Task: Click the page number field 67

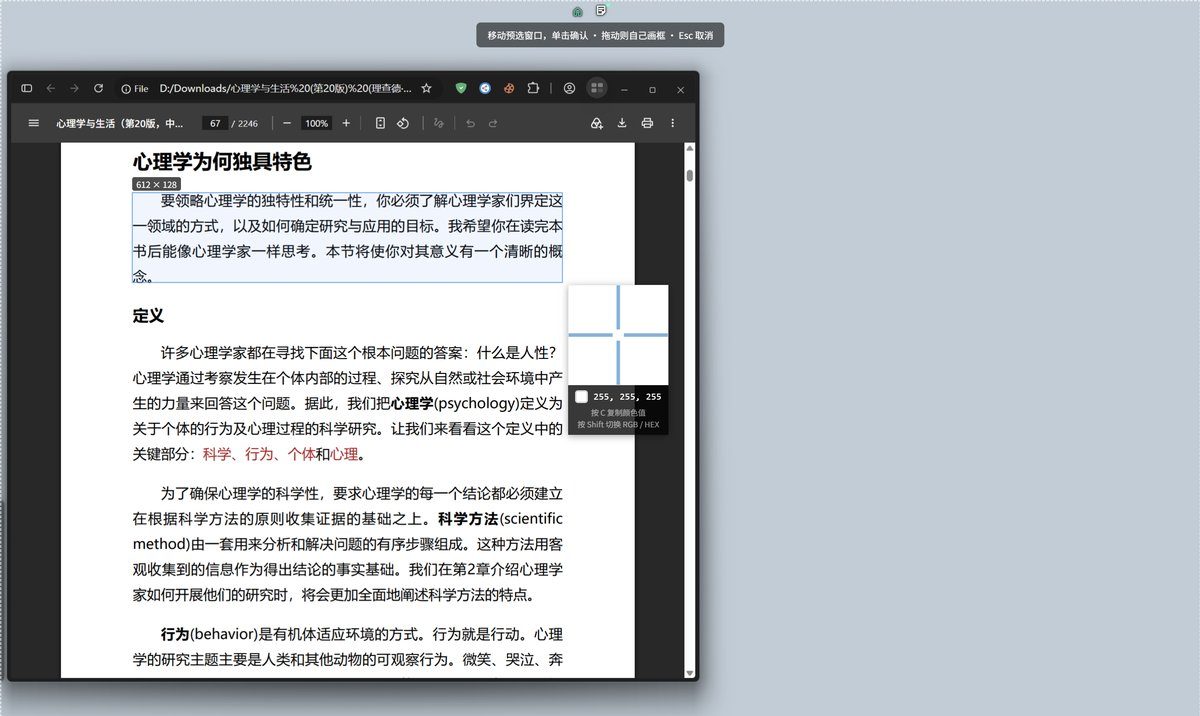Action: [x=215, y=123]
